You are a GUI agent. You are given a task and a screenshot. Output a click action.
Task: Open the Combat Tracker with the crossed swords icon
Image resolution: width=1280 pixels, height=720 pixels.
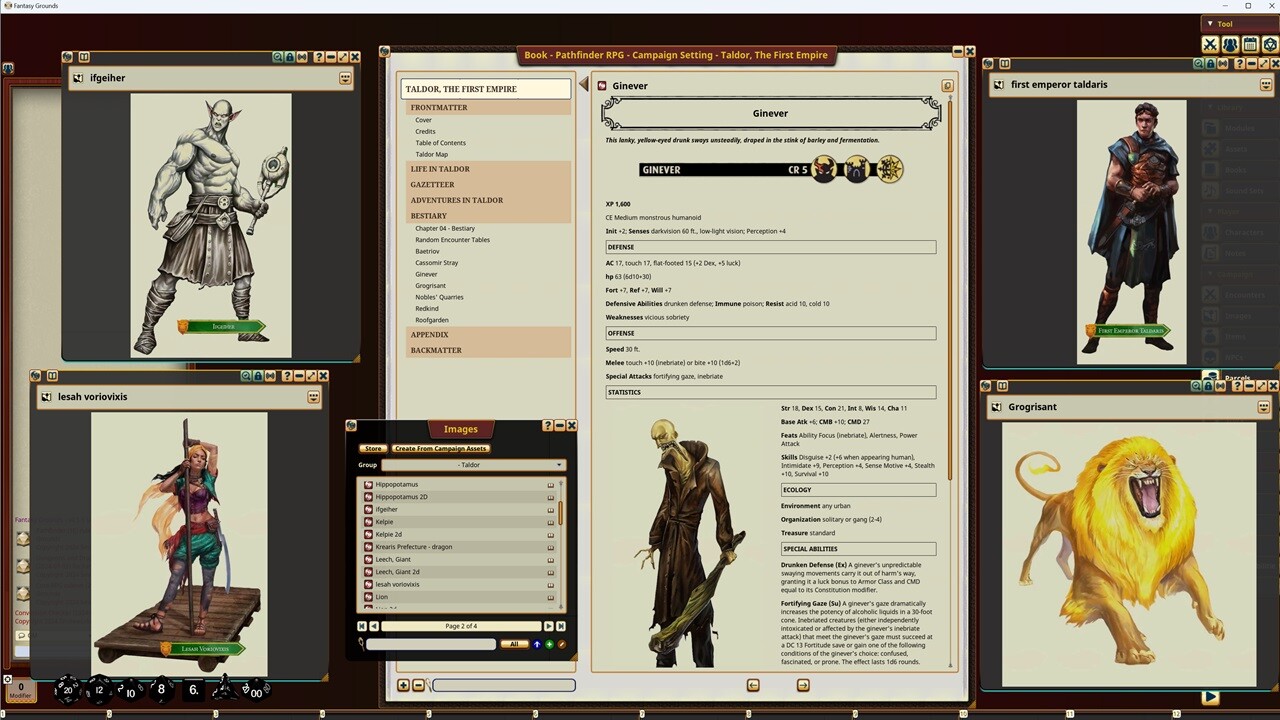[x=1211, y=44]
